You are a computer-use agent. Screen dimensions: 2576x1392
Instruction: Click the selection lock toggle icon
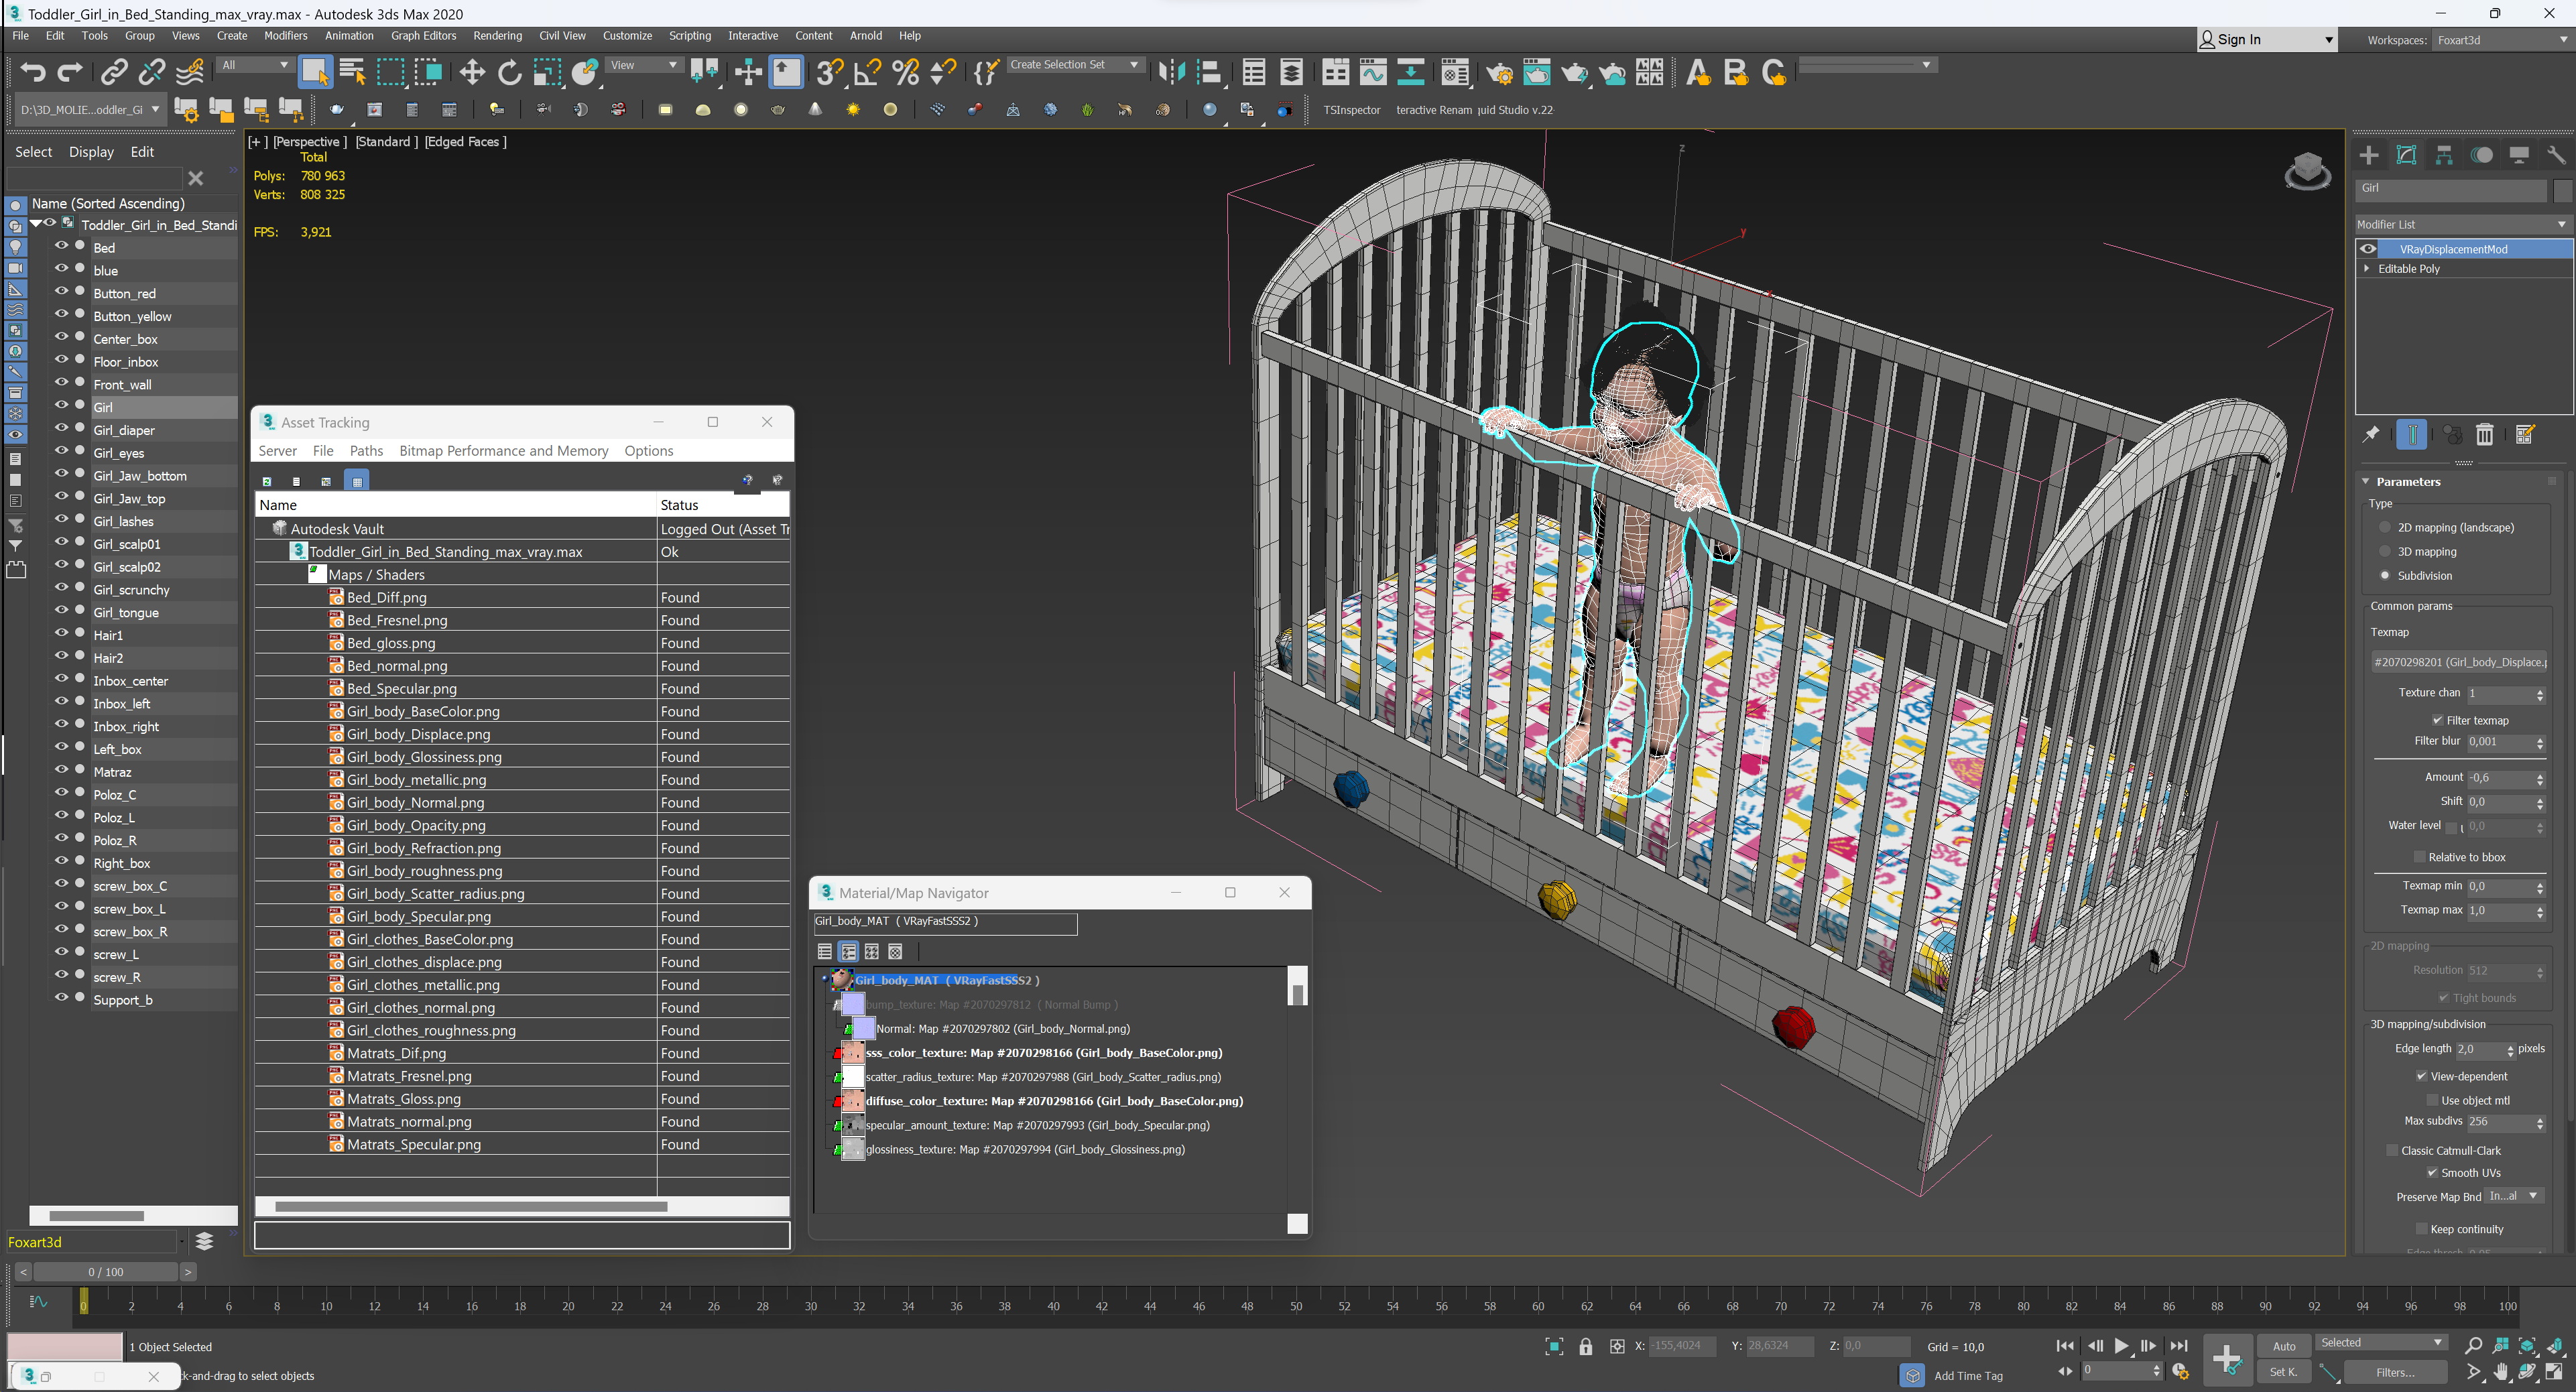point(1585,1346)
